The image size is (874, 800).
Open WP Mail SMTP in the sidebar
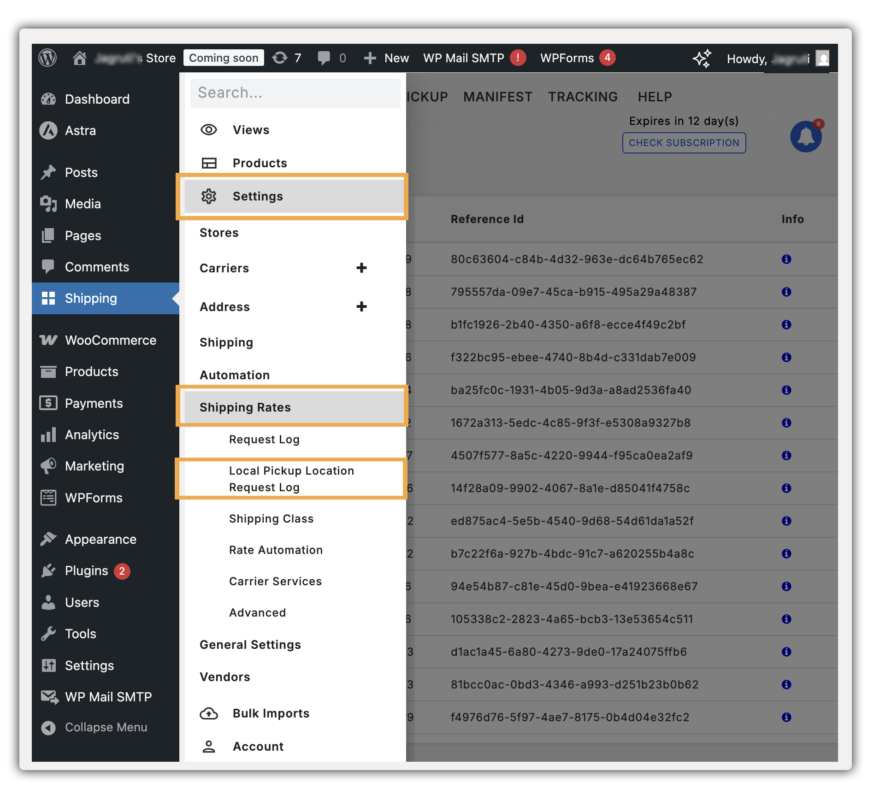click(106, 697)
